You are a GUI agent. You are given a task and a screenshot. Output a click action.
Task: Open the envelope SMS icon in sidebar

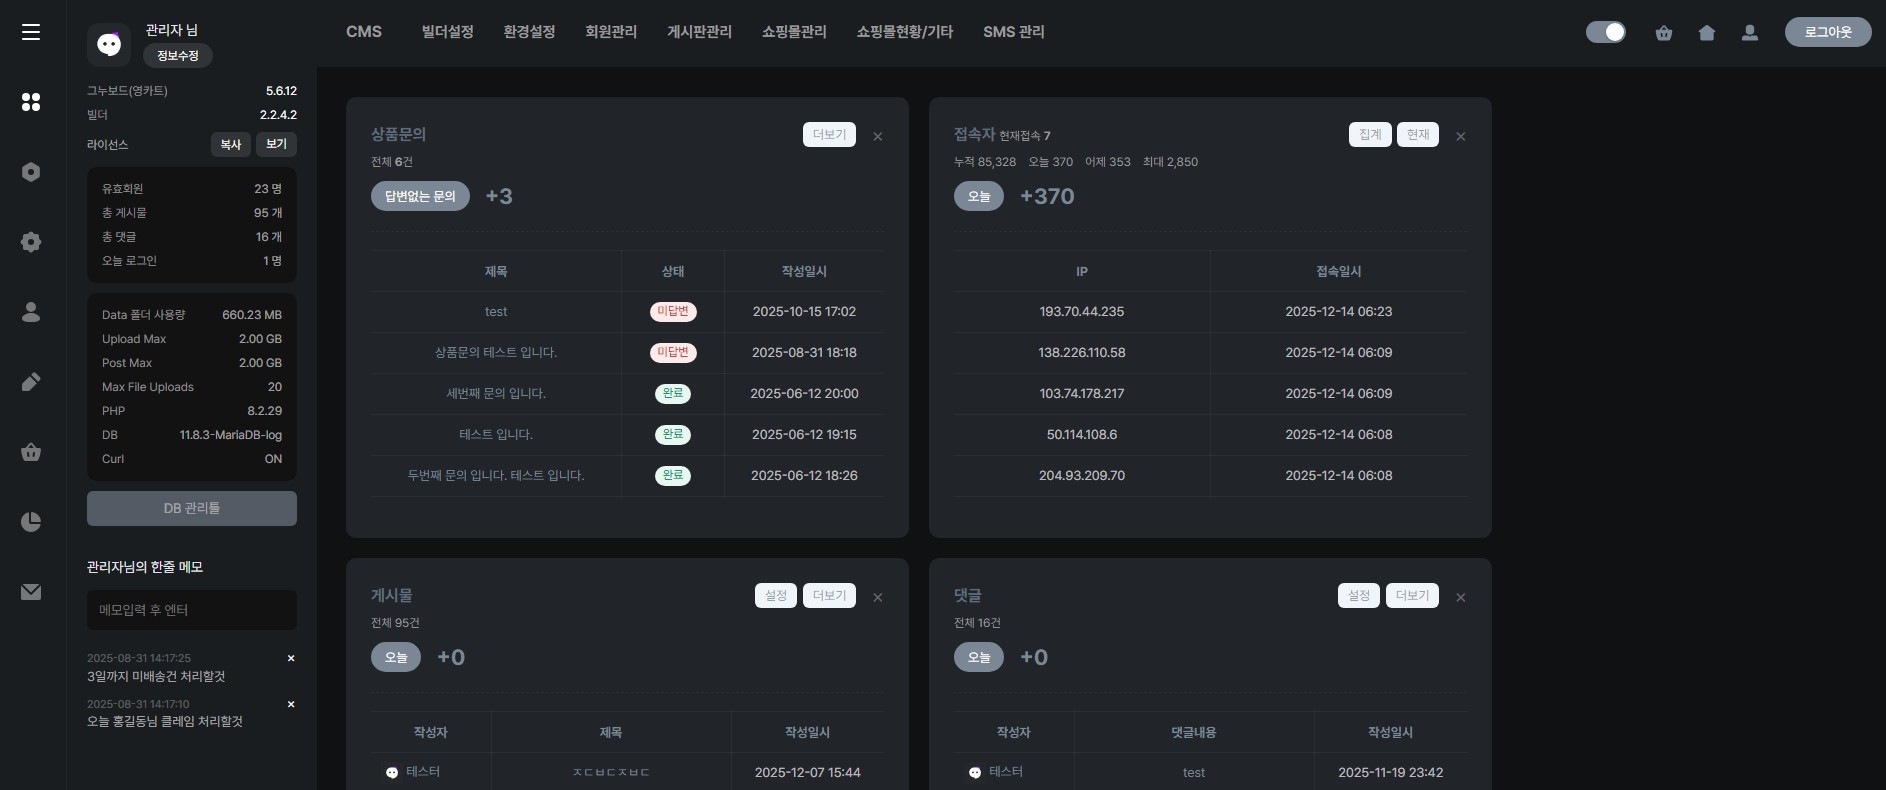click(31, 592)
